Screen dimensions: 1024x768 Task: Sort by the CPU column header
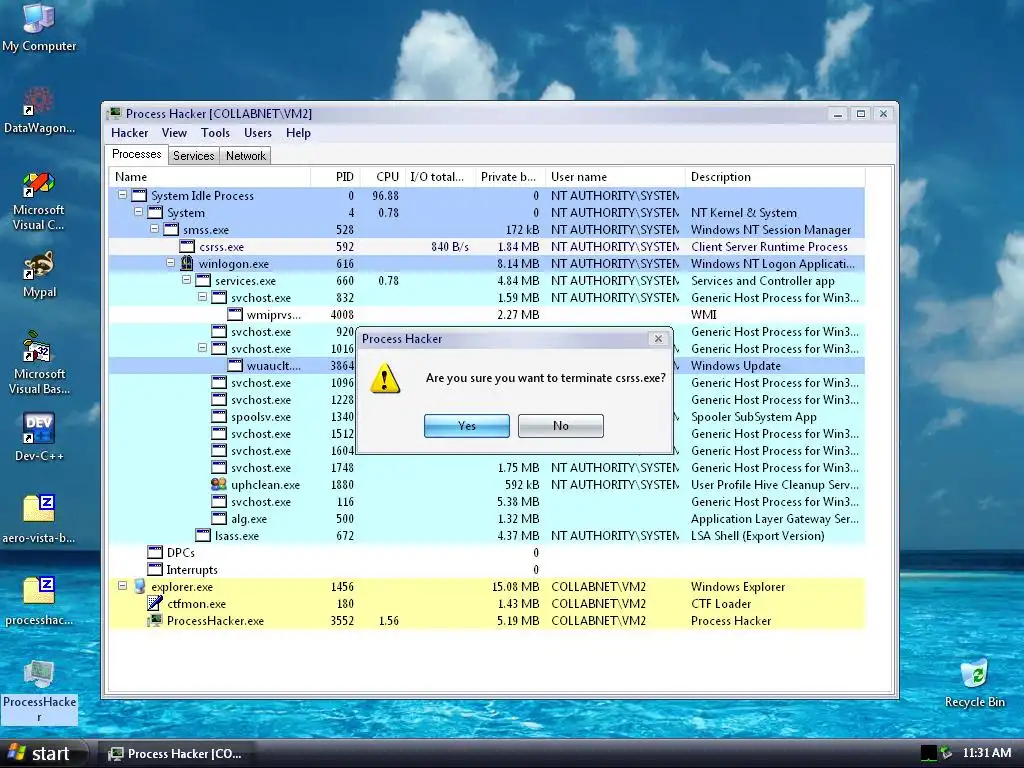point(382,177)
